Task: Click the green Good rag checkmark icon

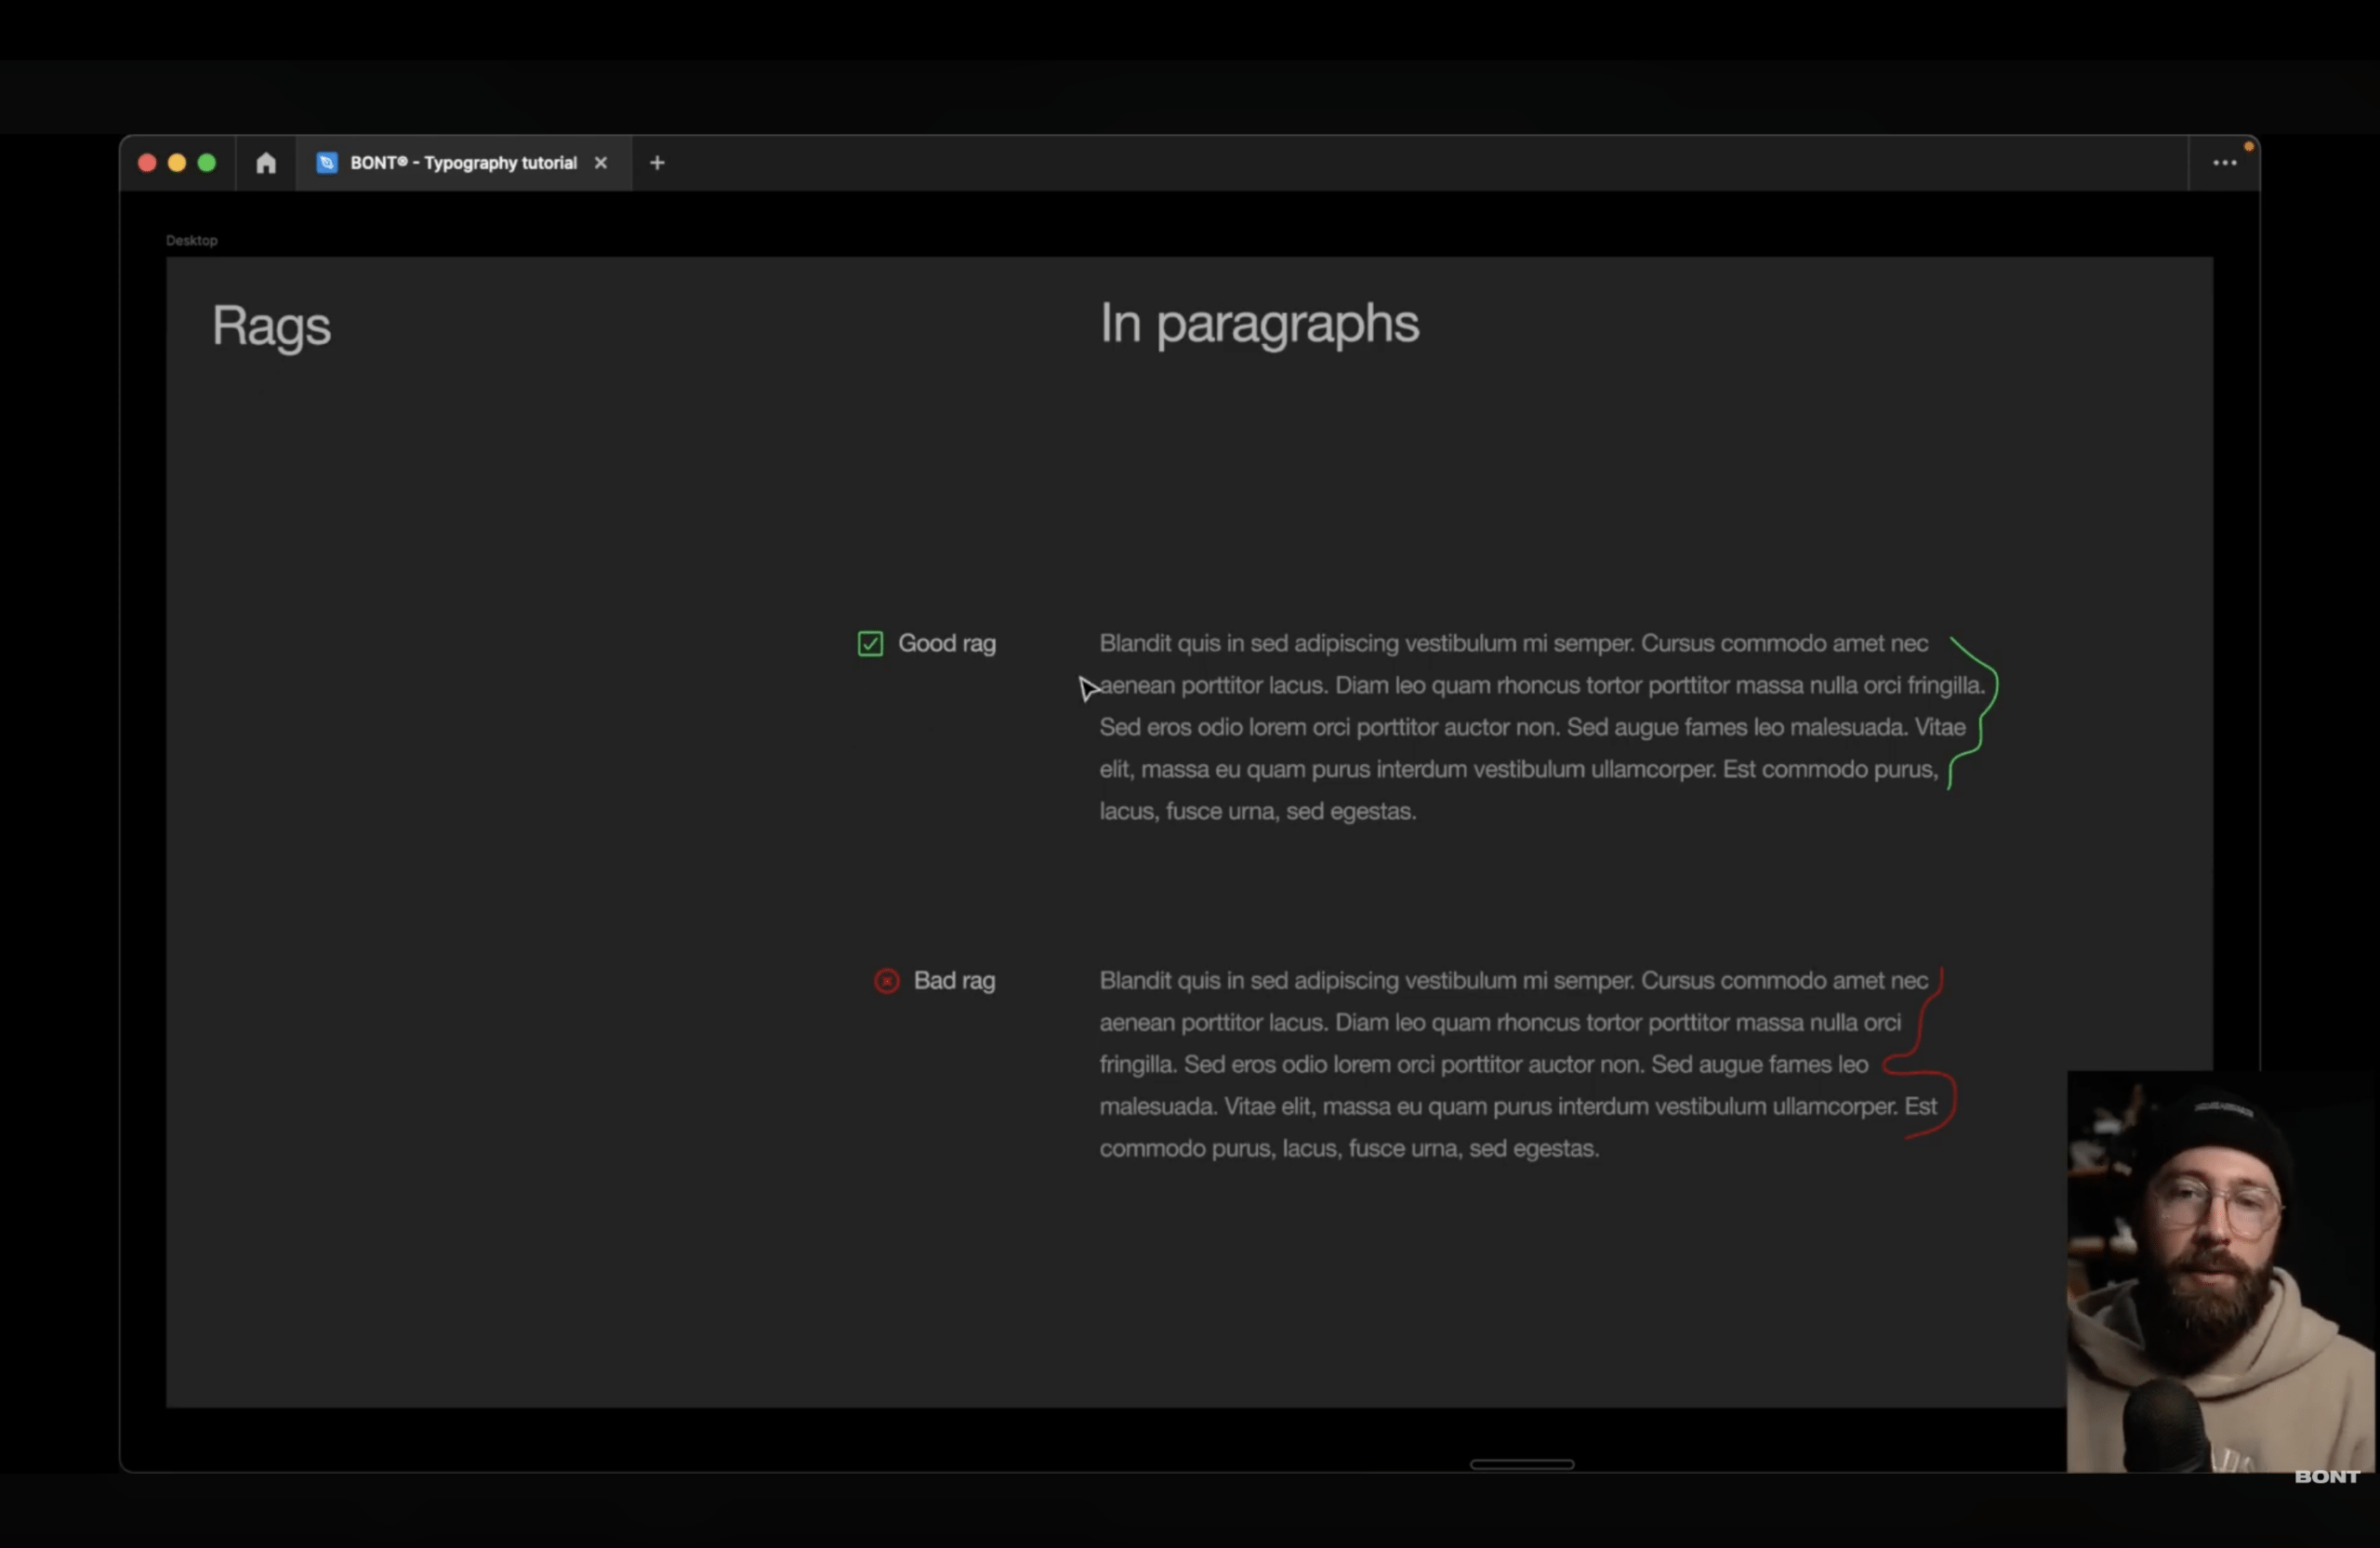Action: [x=870, y=644]
